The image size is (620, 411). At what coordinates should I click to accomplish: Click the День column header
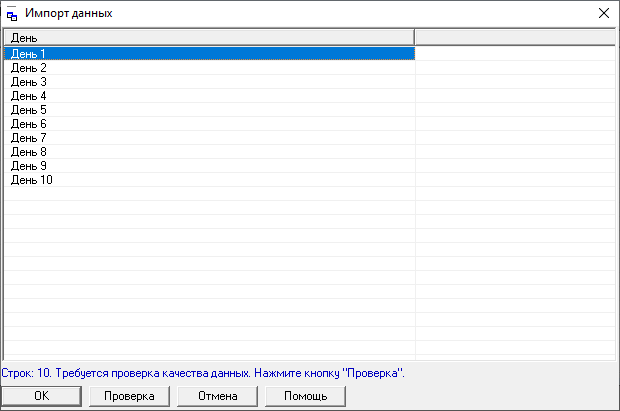(x=208, y=37)
